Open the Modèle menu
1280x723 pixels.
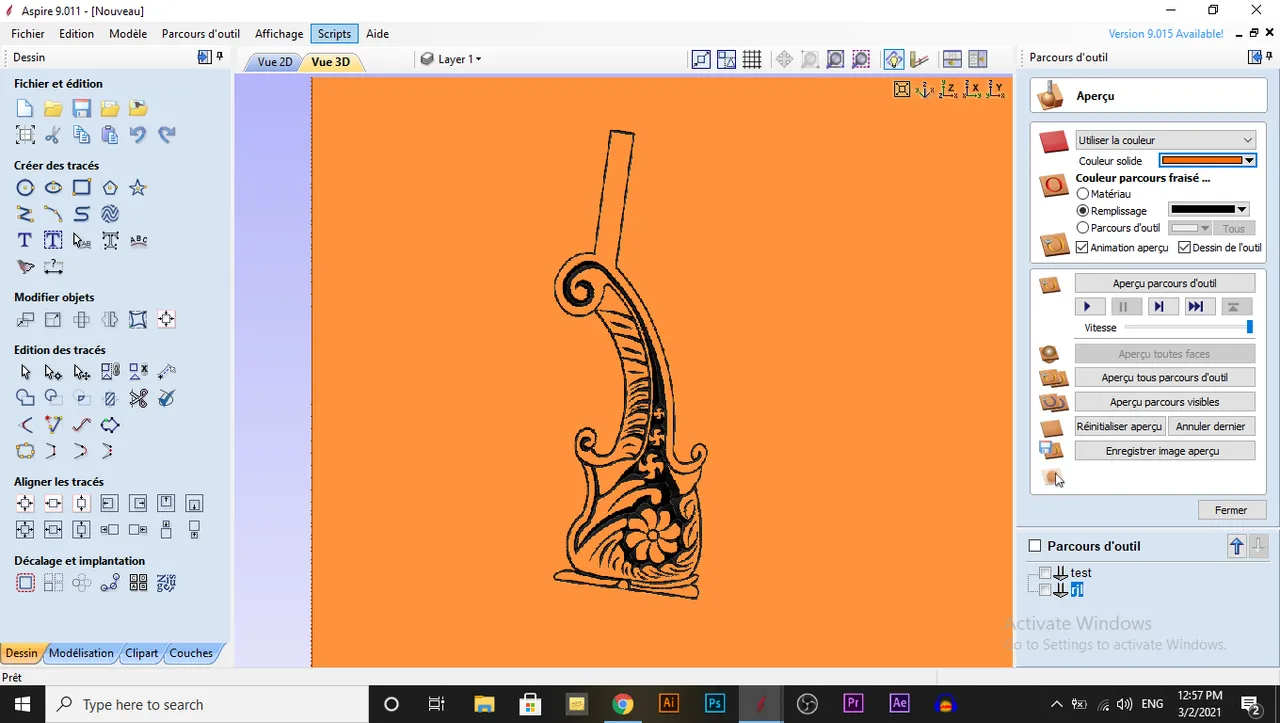pyautogui.click(x=128, y=33)
